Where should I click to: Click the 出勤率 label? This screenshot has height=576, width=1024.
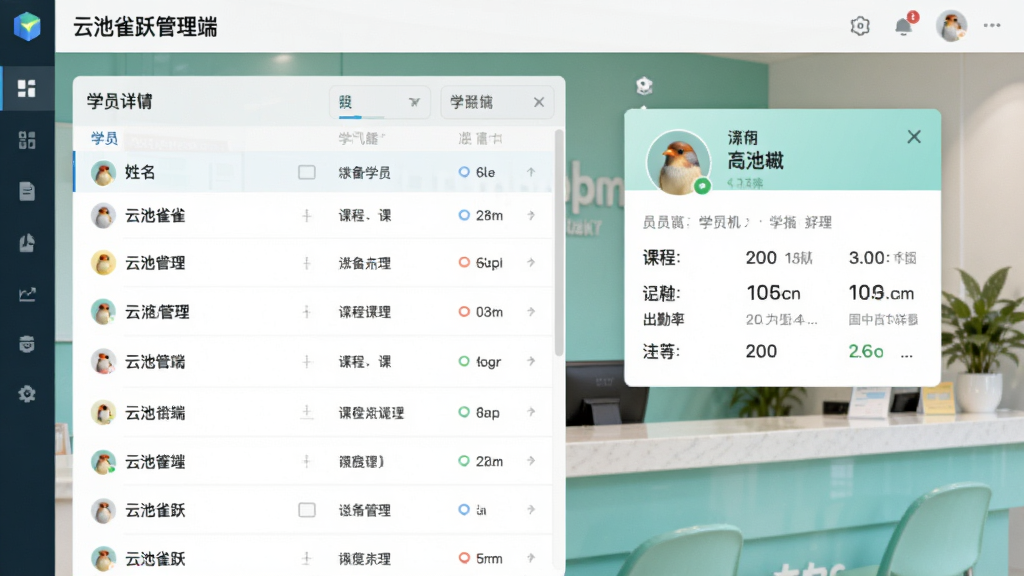pos(664,319)
